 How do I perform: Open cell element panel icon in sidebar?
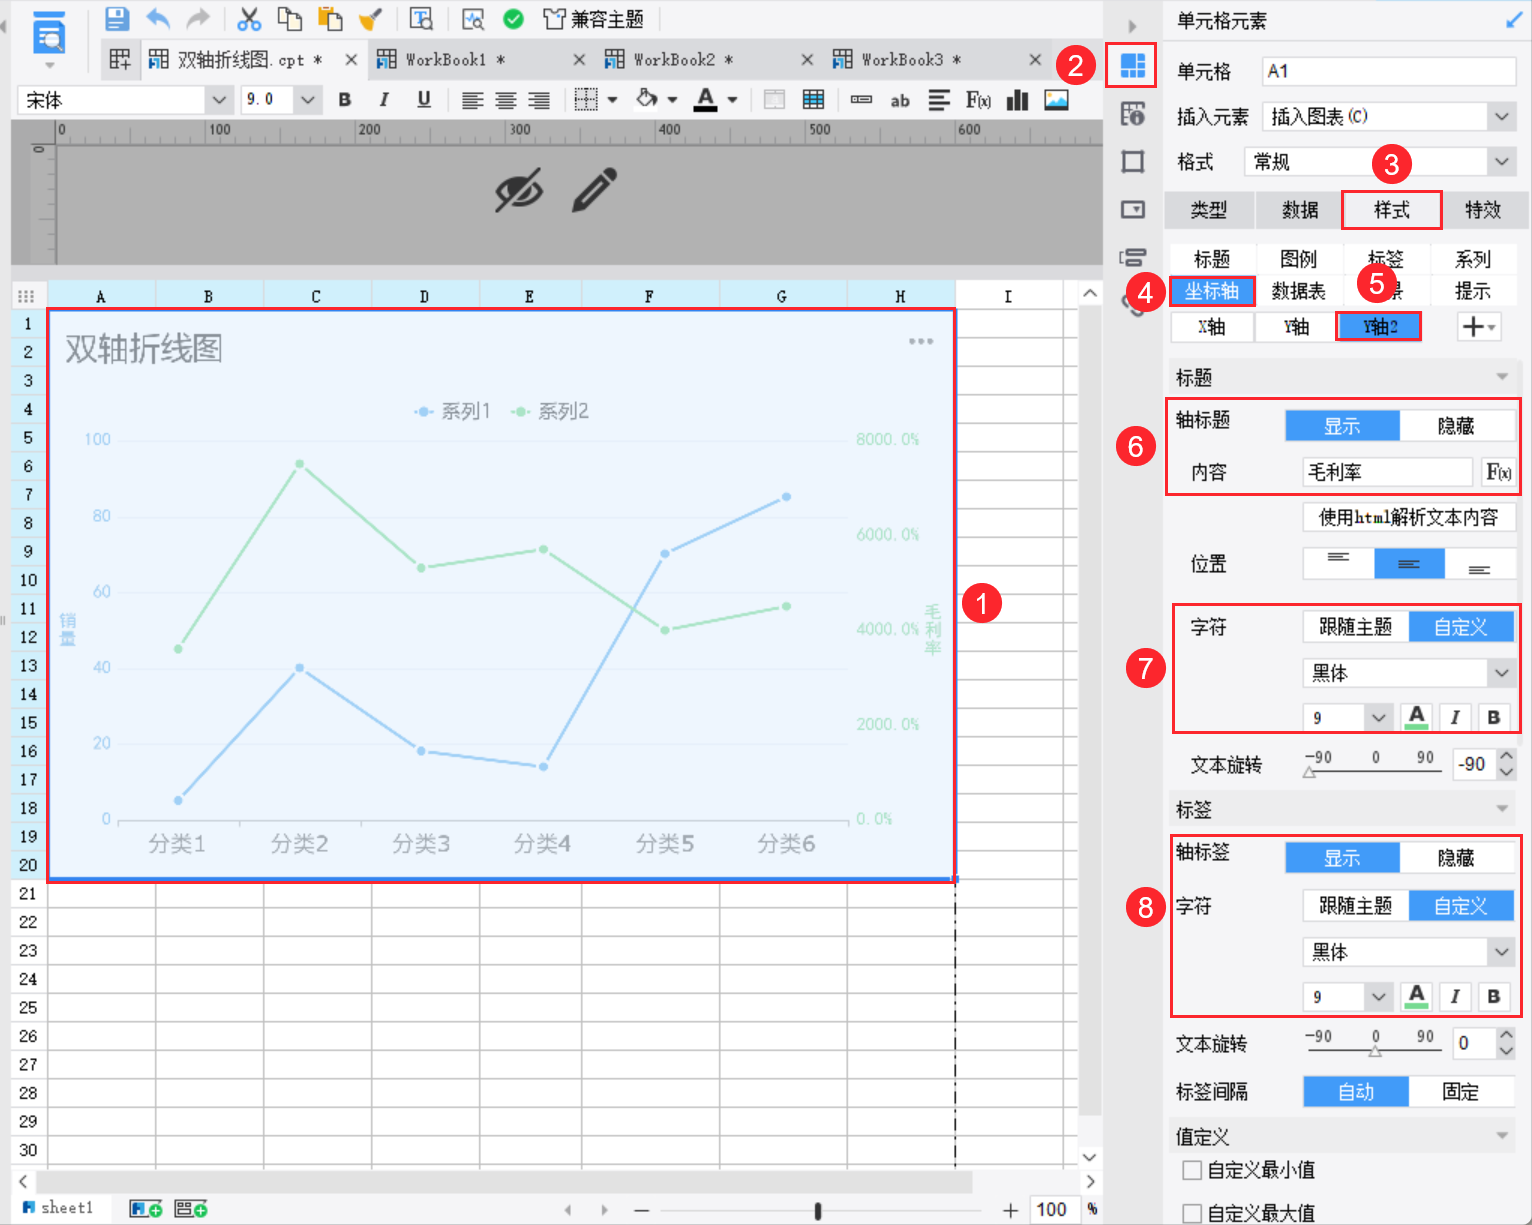pyautogui.click(x=1132, y=66)
